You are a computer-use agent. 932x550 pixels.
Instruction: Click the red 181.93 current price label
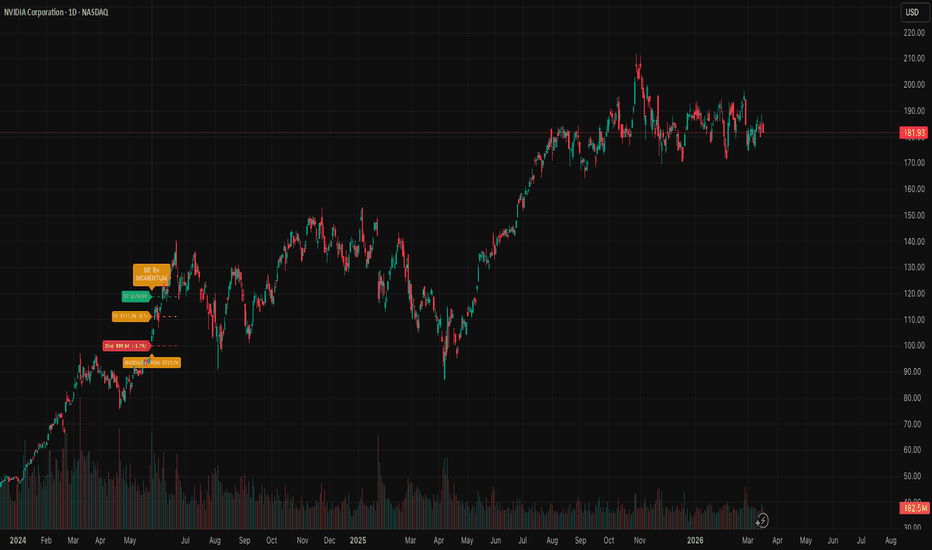click(914, 132)
